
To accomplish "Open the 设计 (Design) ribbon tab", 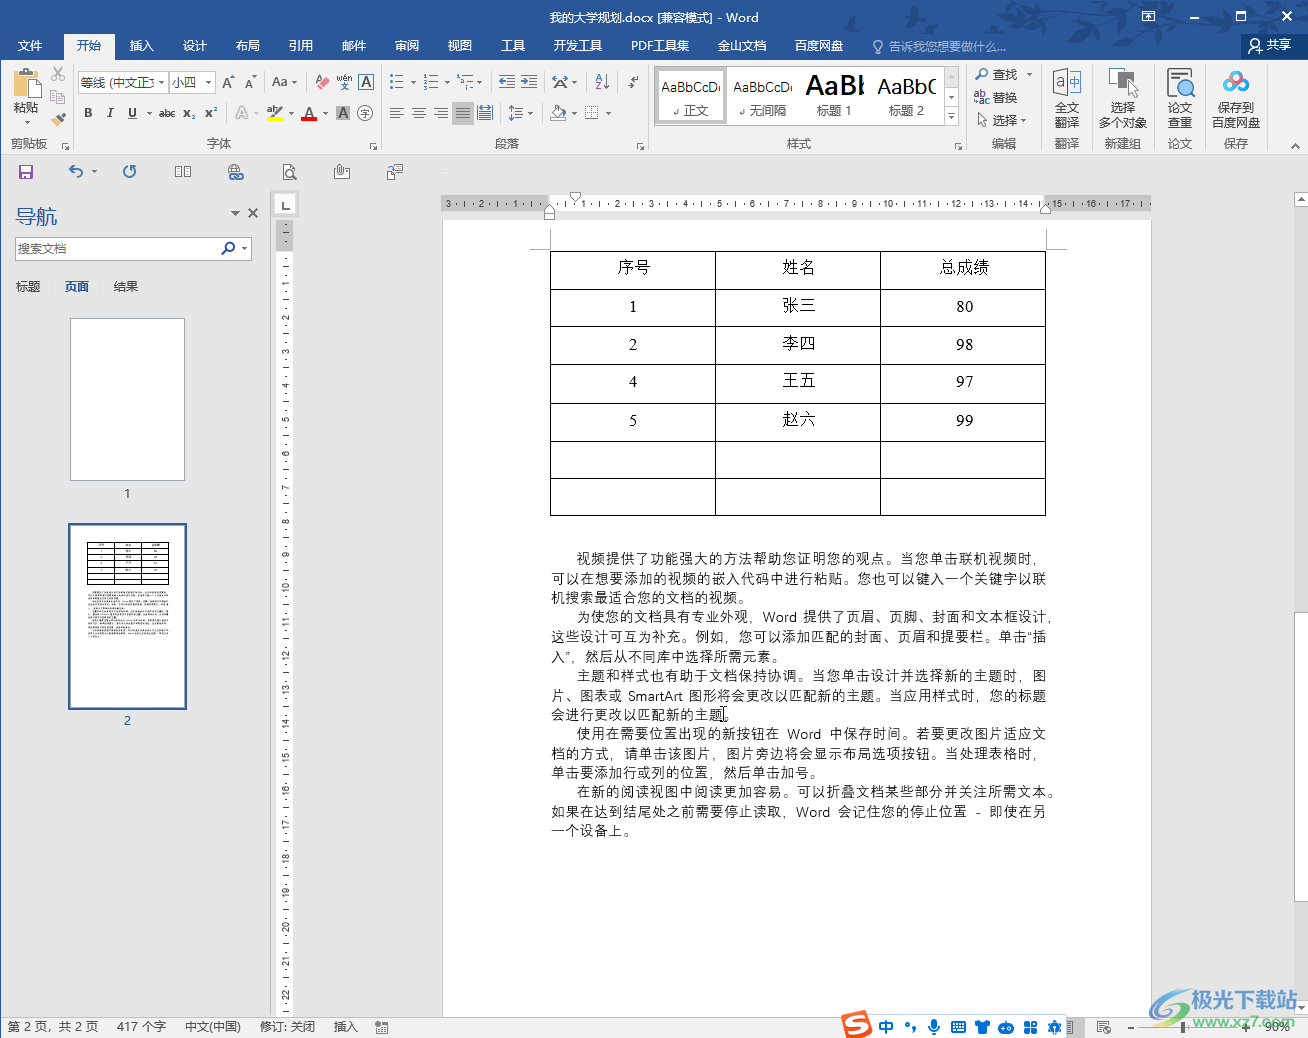I will 195,46.
